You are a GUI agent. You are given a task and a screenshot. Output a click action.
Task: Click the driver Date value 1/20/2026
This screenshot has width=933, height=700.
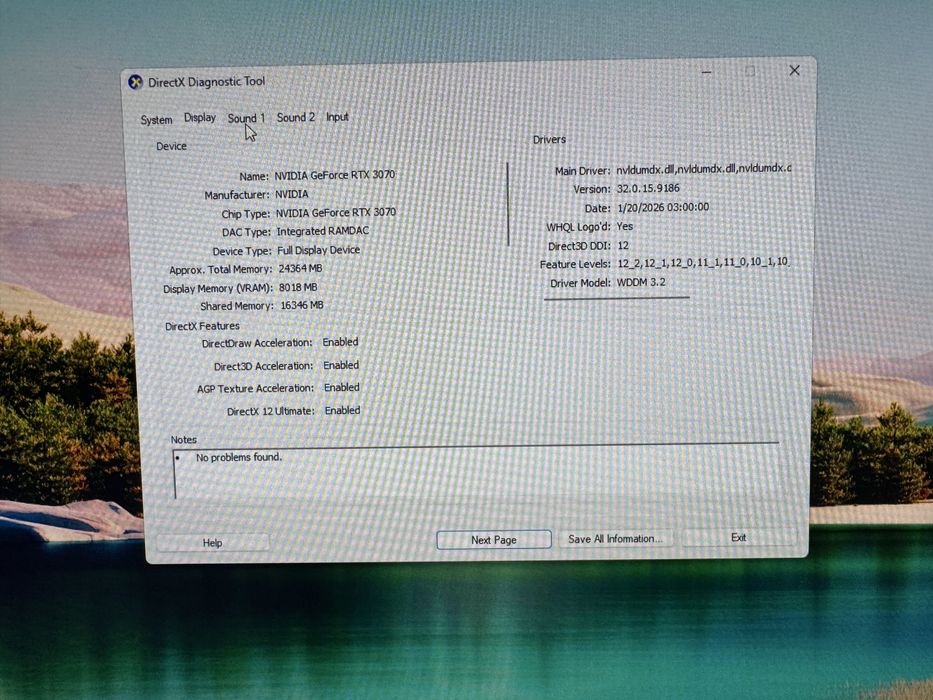pos(663,207)
